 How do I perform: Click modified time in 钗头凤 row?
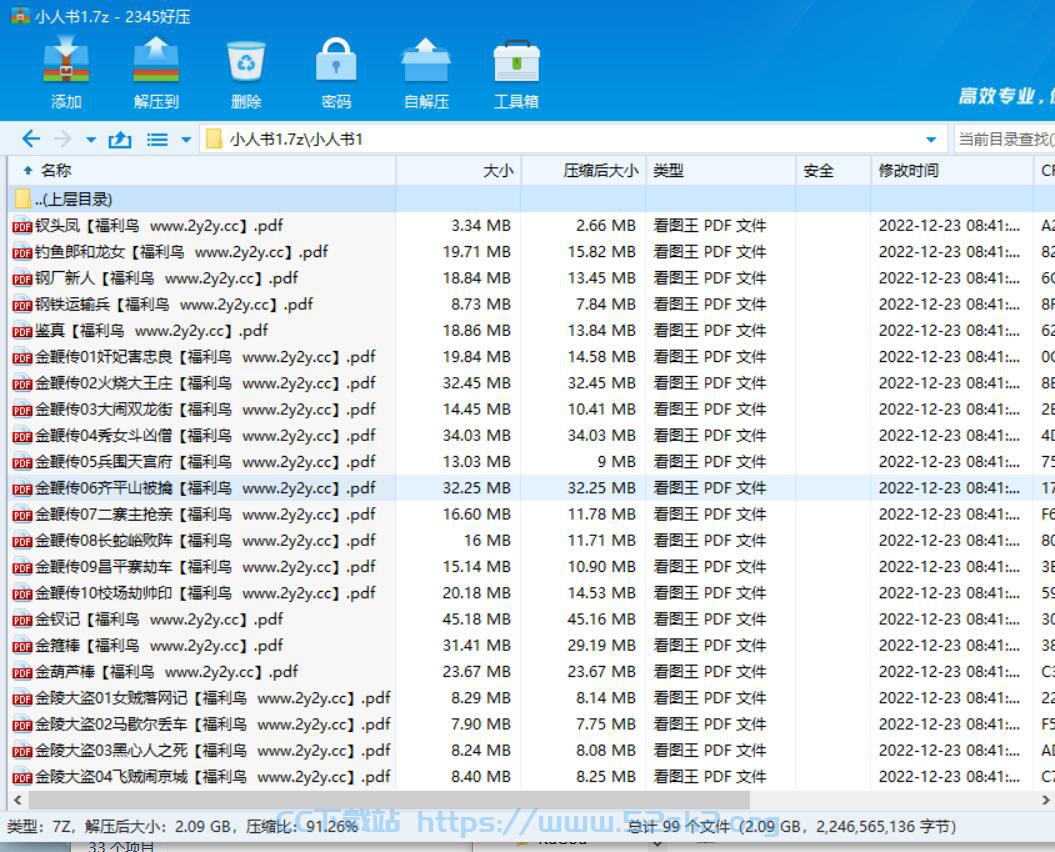[949, 225]
